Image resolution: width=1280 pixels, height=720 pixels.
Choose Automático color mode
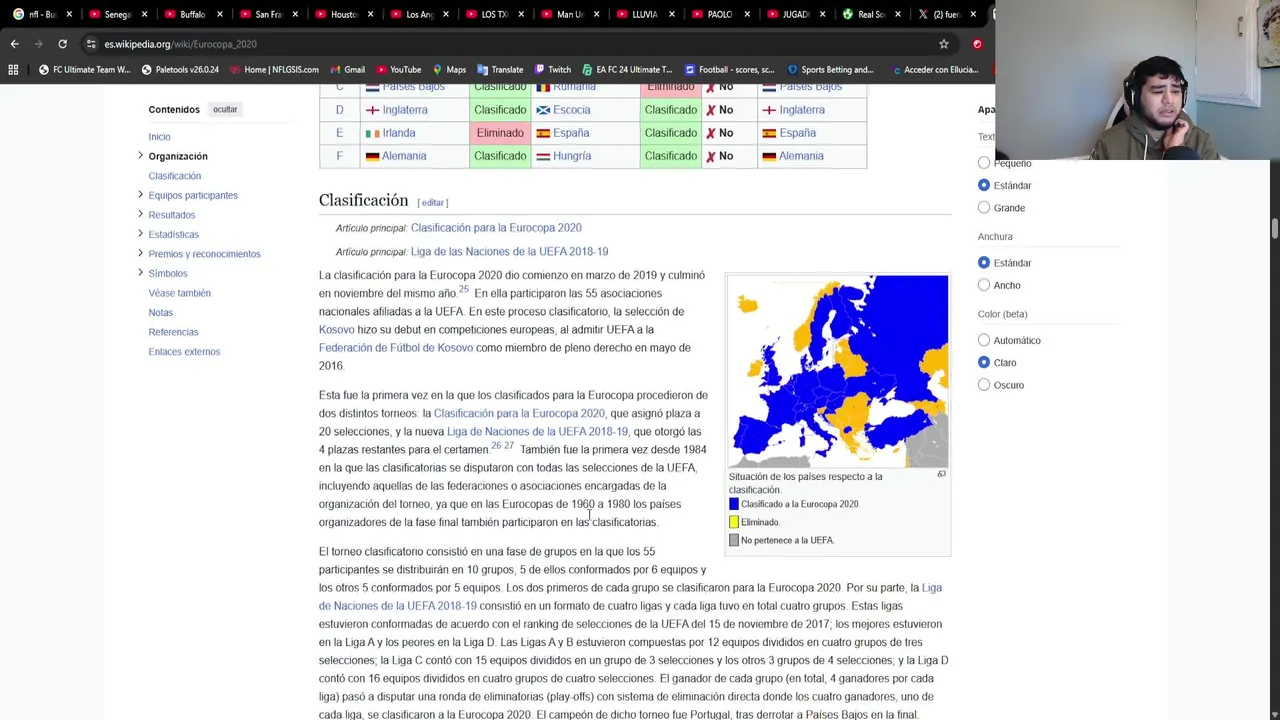click(984, 340)
